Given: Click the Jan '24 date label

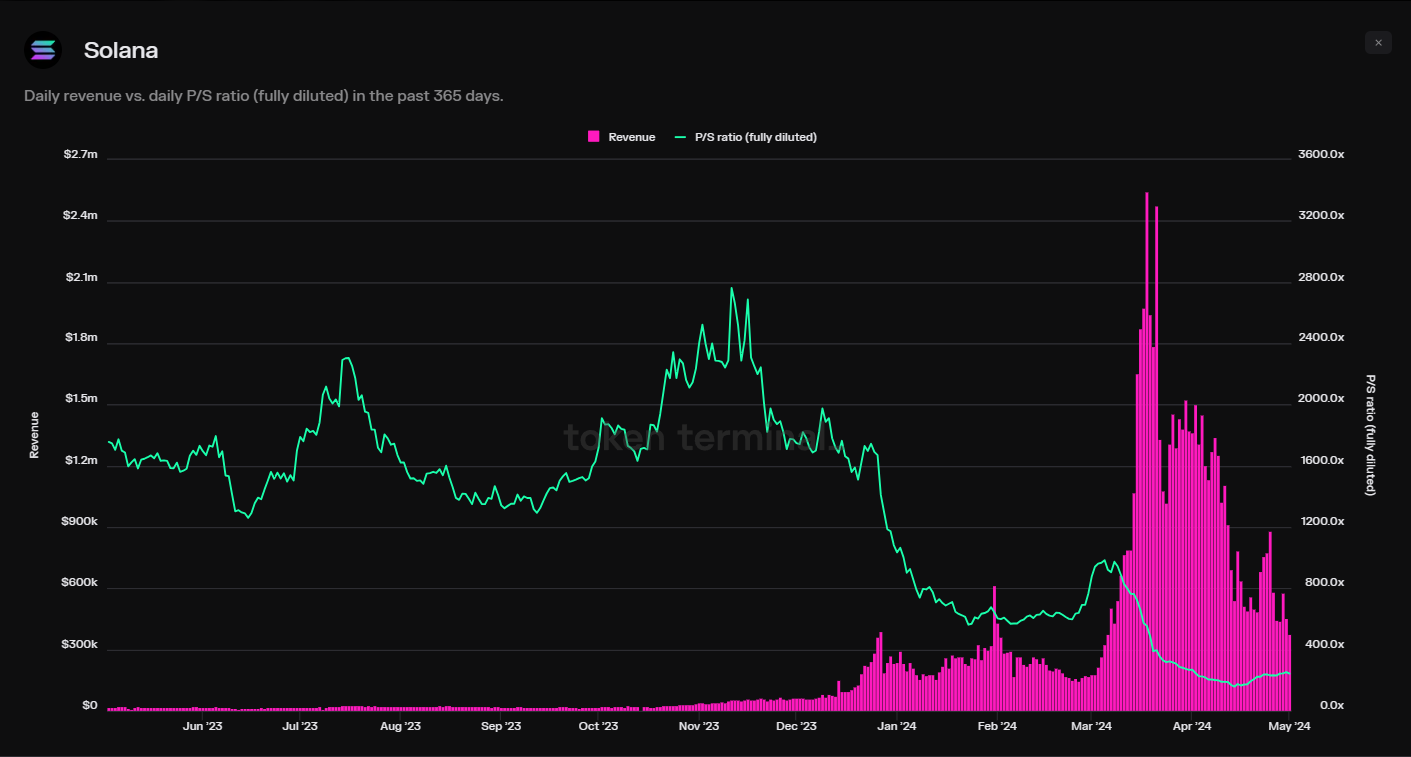Looking at the screenshot, I should pyautogui.click(x=896, y=727).
